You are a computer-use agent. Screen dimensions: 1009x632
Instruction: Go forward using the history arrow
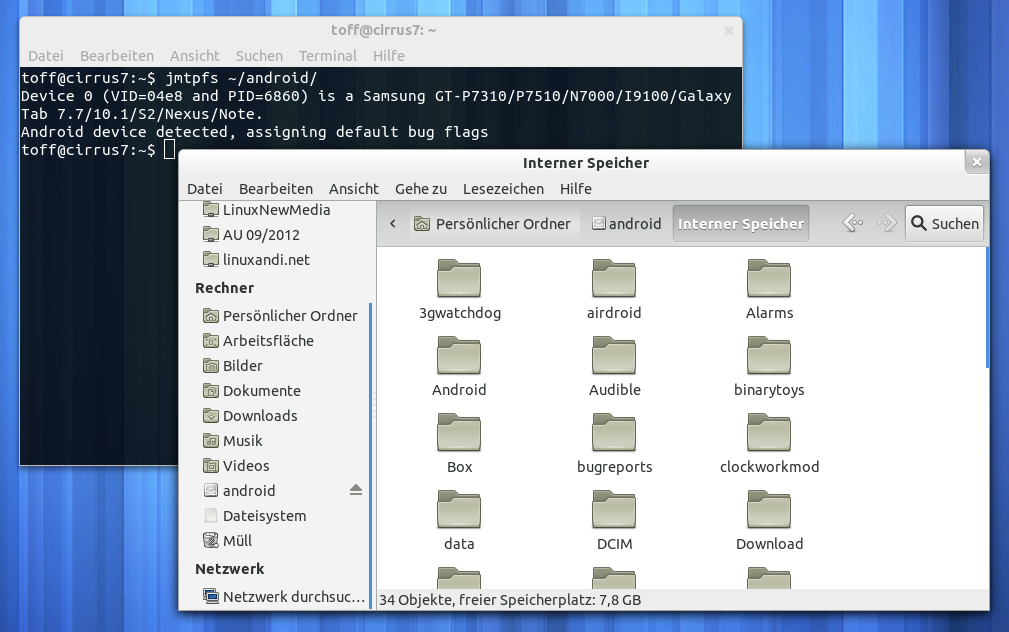point(886,224)
